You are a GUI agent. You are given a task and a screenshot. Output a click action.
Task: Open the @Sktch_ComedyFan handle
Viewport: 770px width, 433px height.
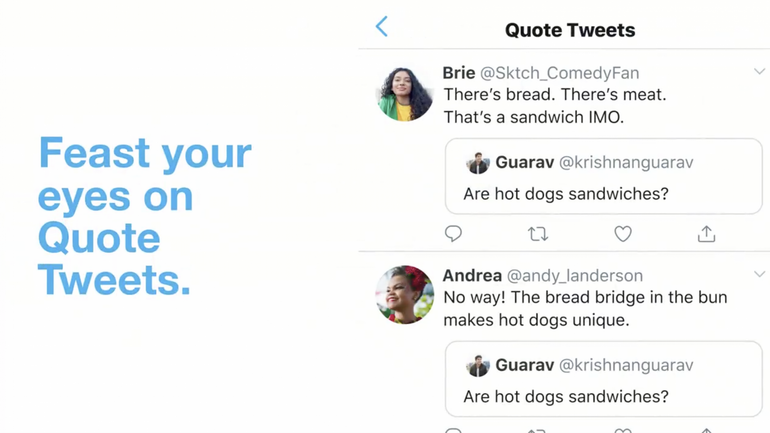point(559,73)
